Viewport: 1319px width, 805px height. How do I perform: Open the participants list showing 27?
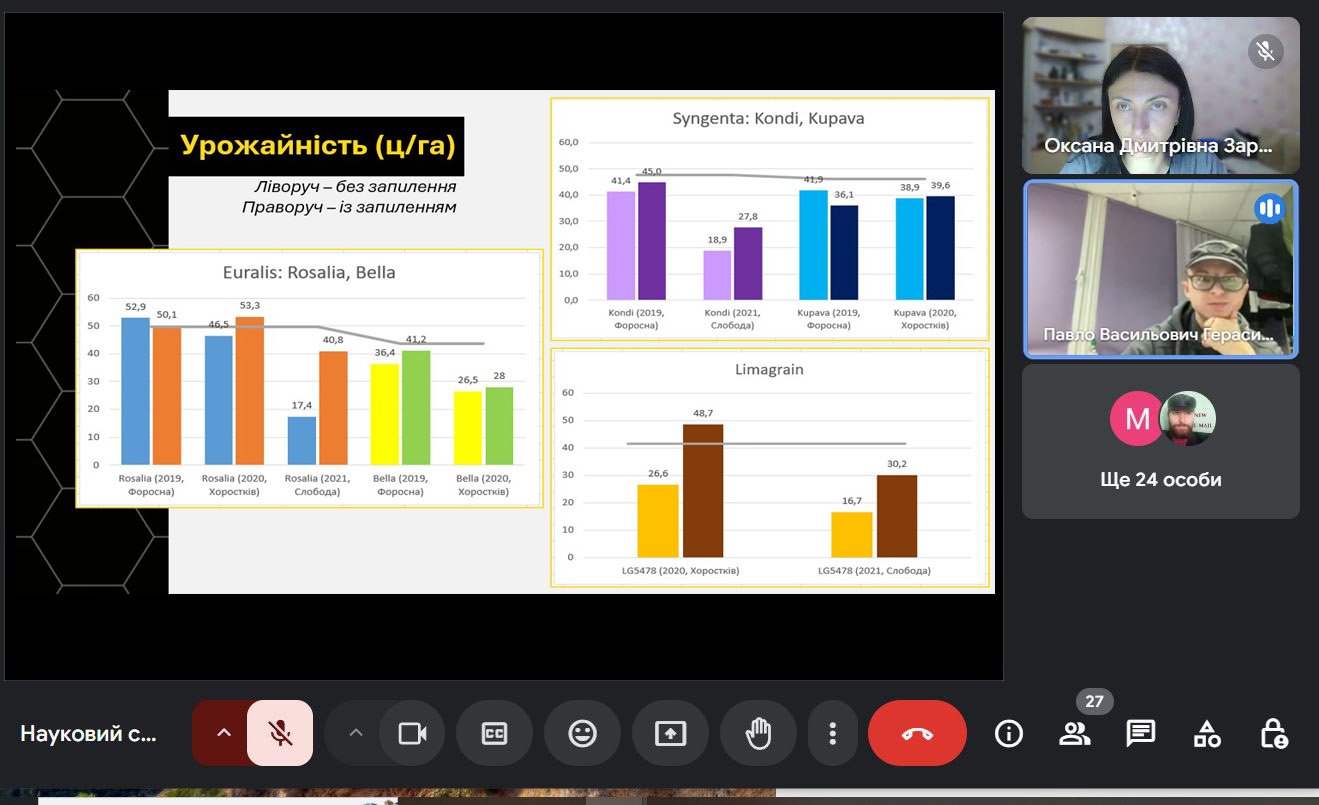[x=1075, y=734]
